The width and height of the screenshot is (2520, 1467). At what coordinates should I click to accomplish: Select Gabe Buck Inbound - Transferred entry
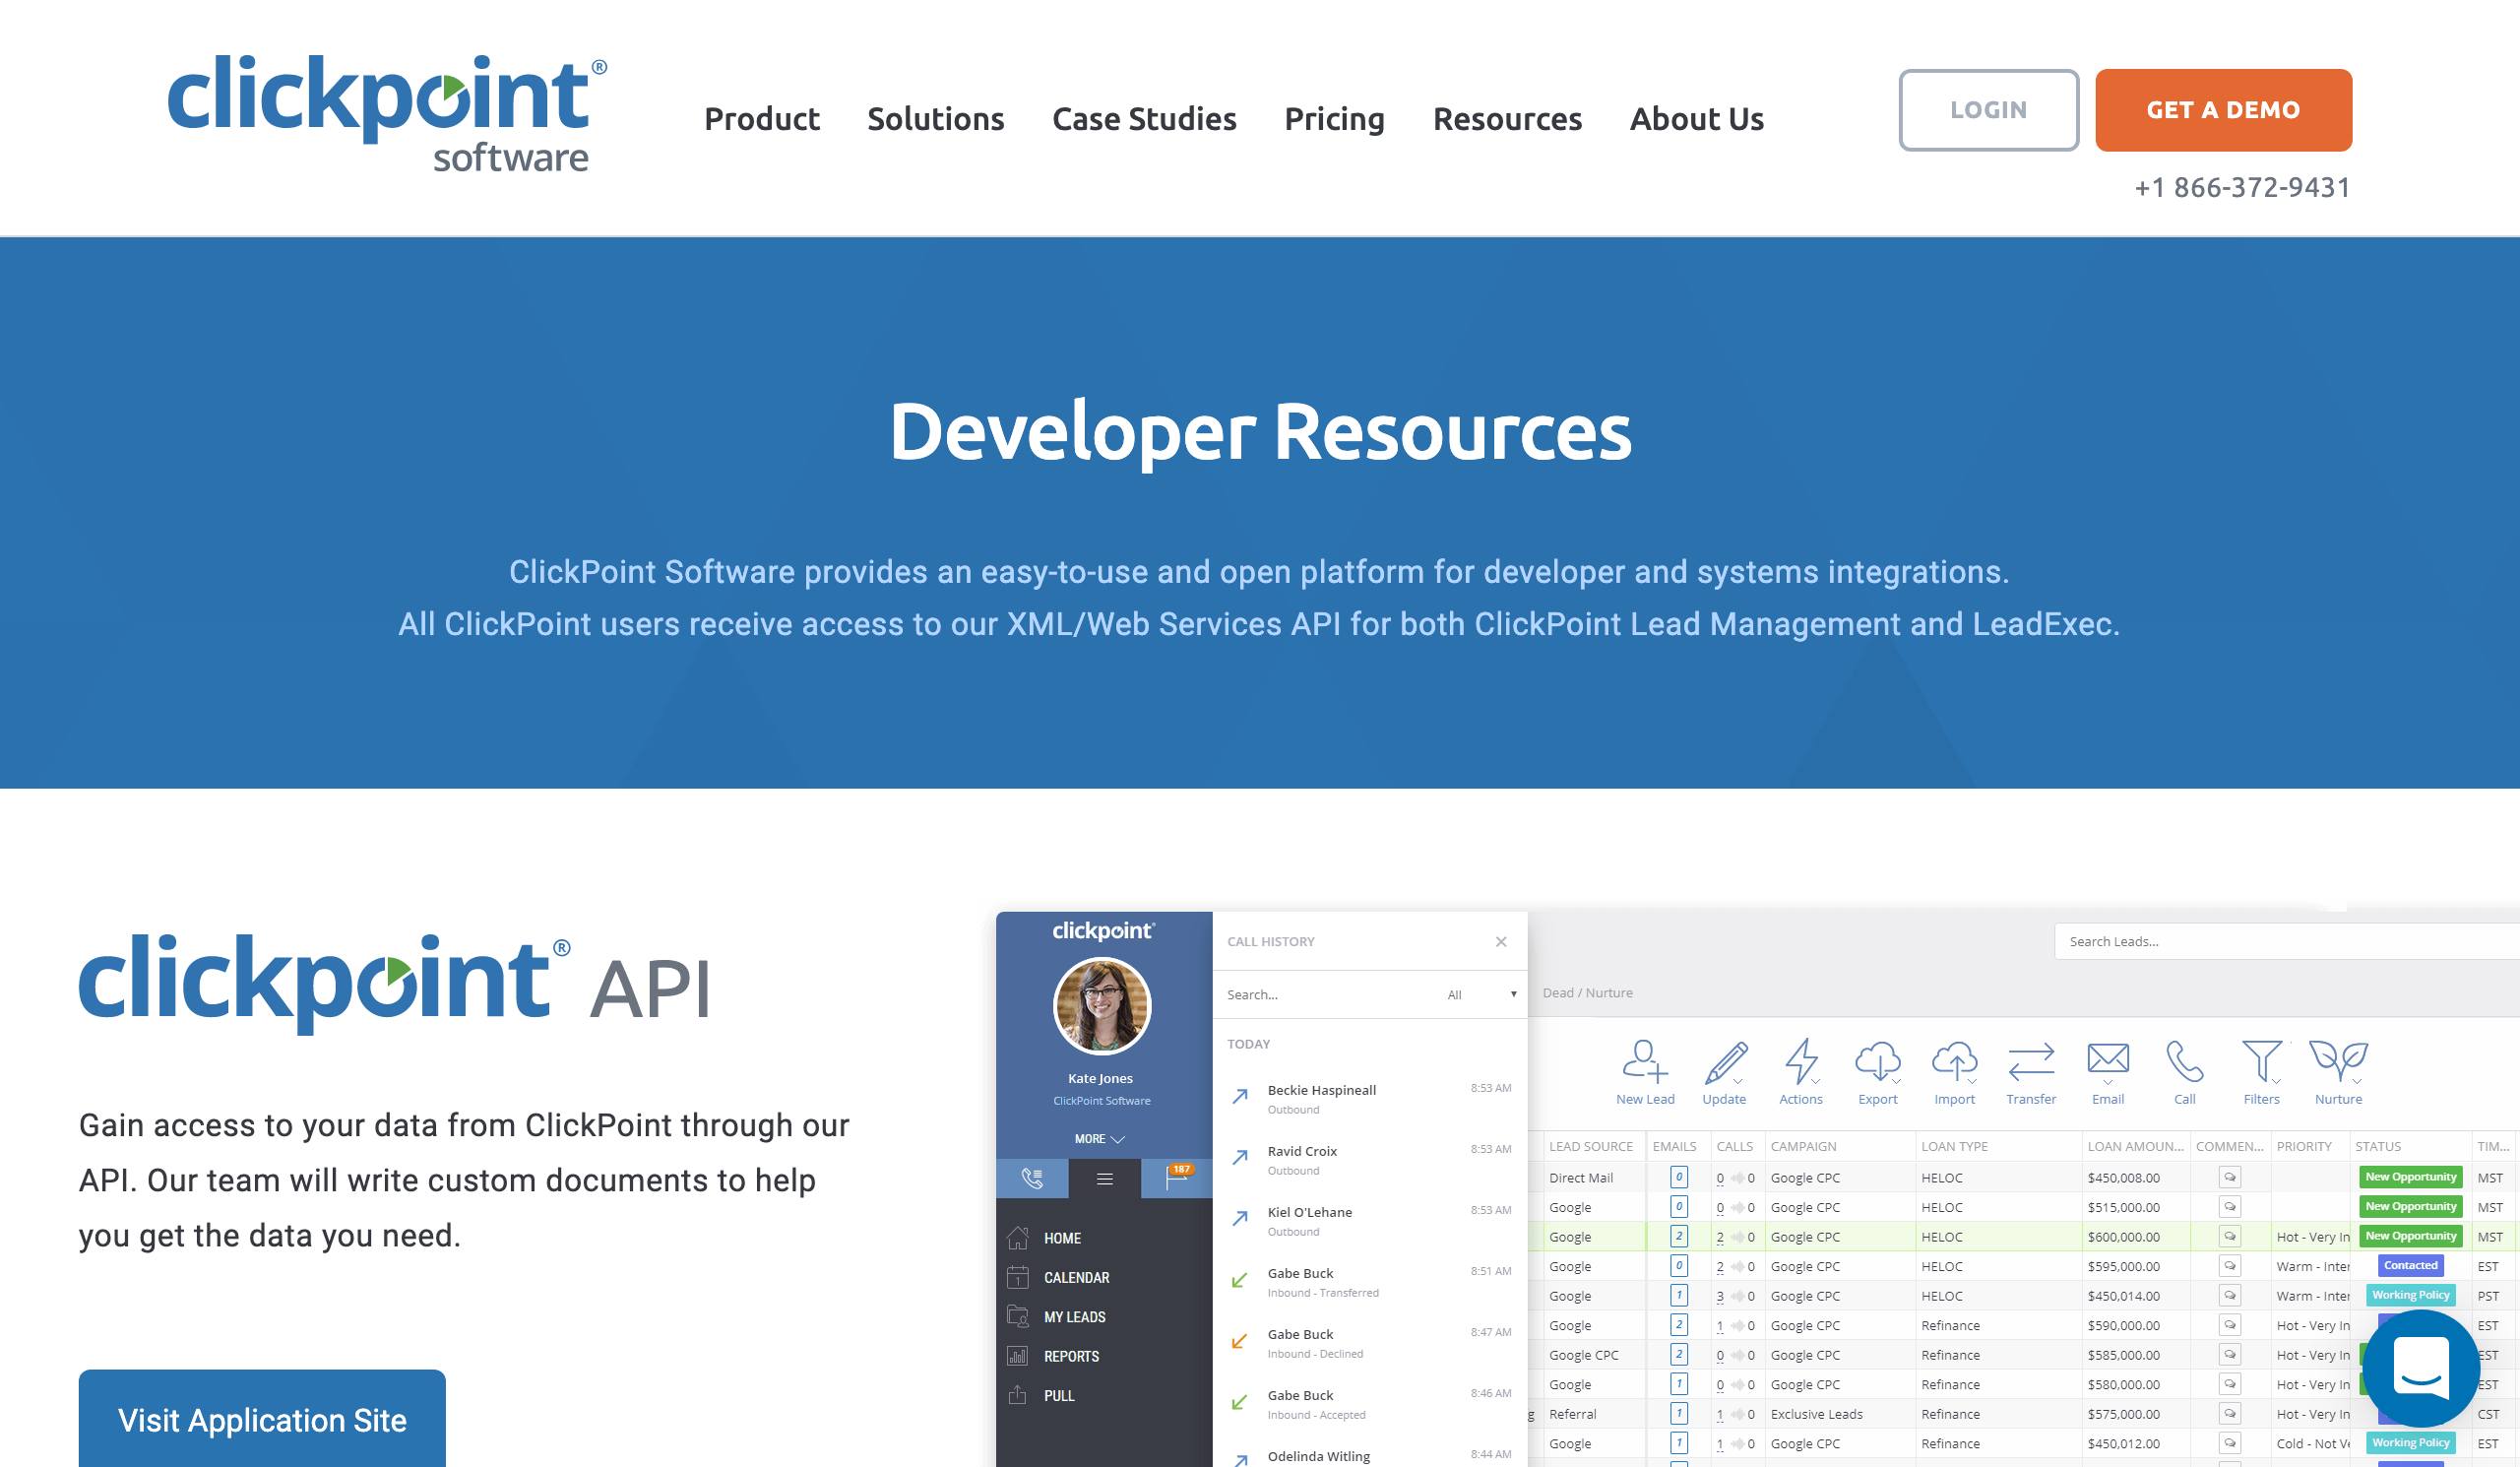click(1370, 1281)
